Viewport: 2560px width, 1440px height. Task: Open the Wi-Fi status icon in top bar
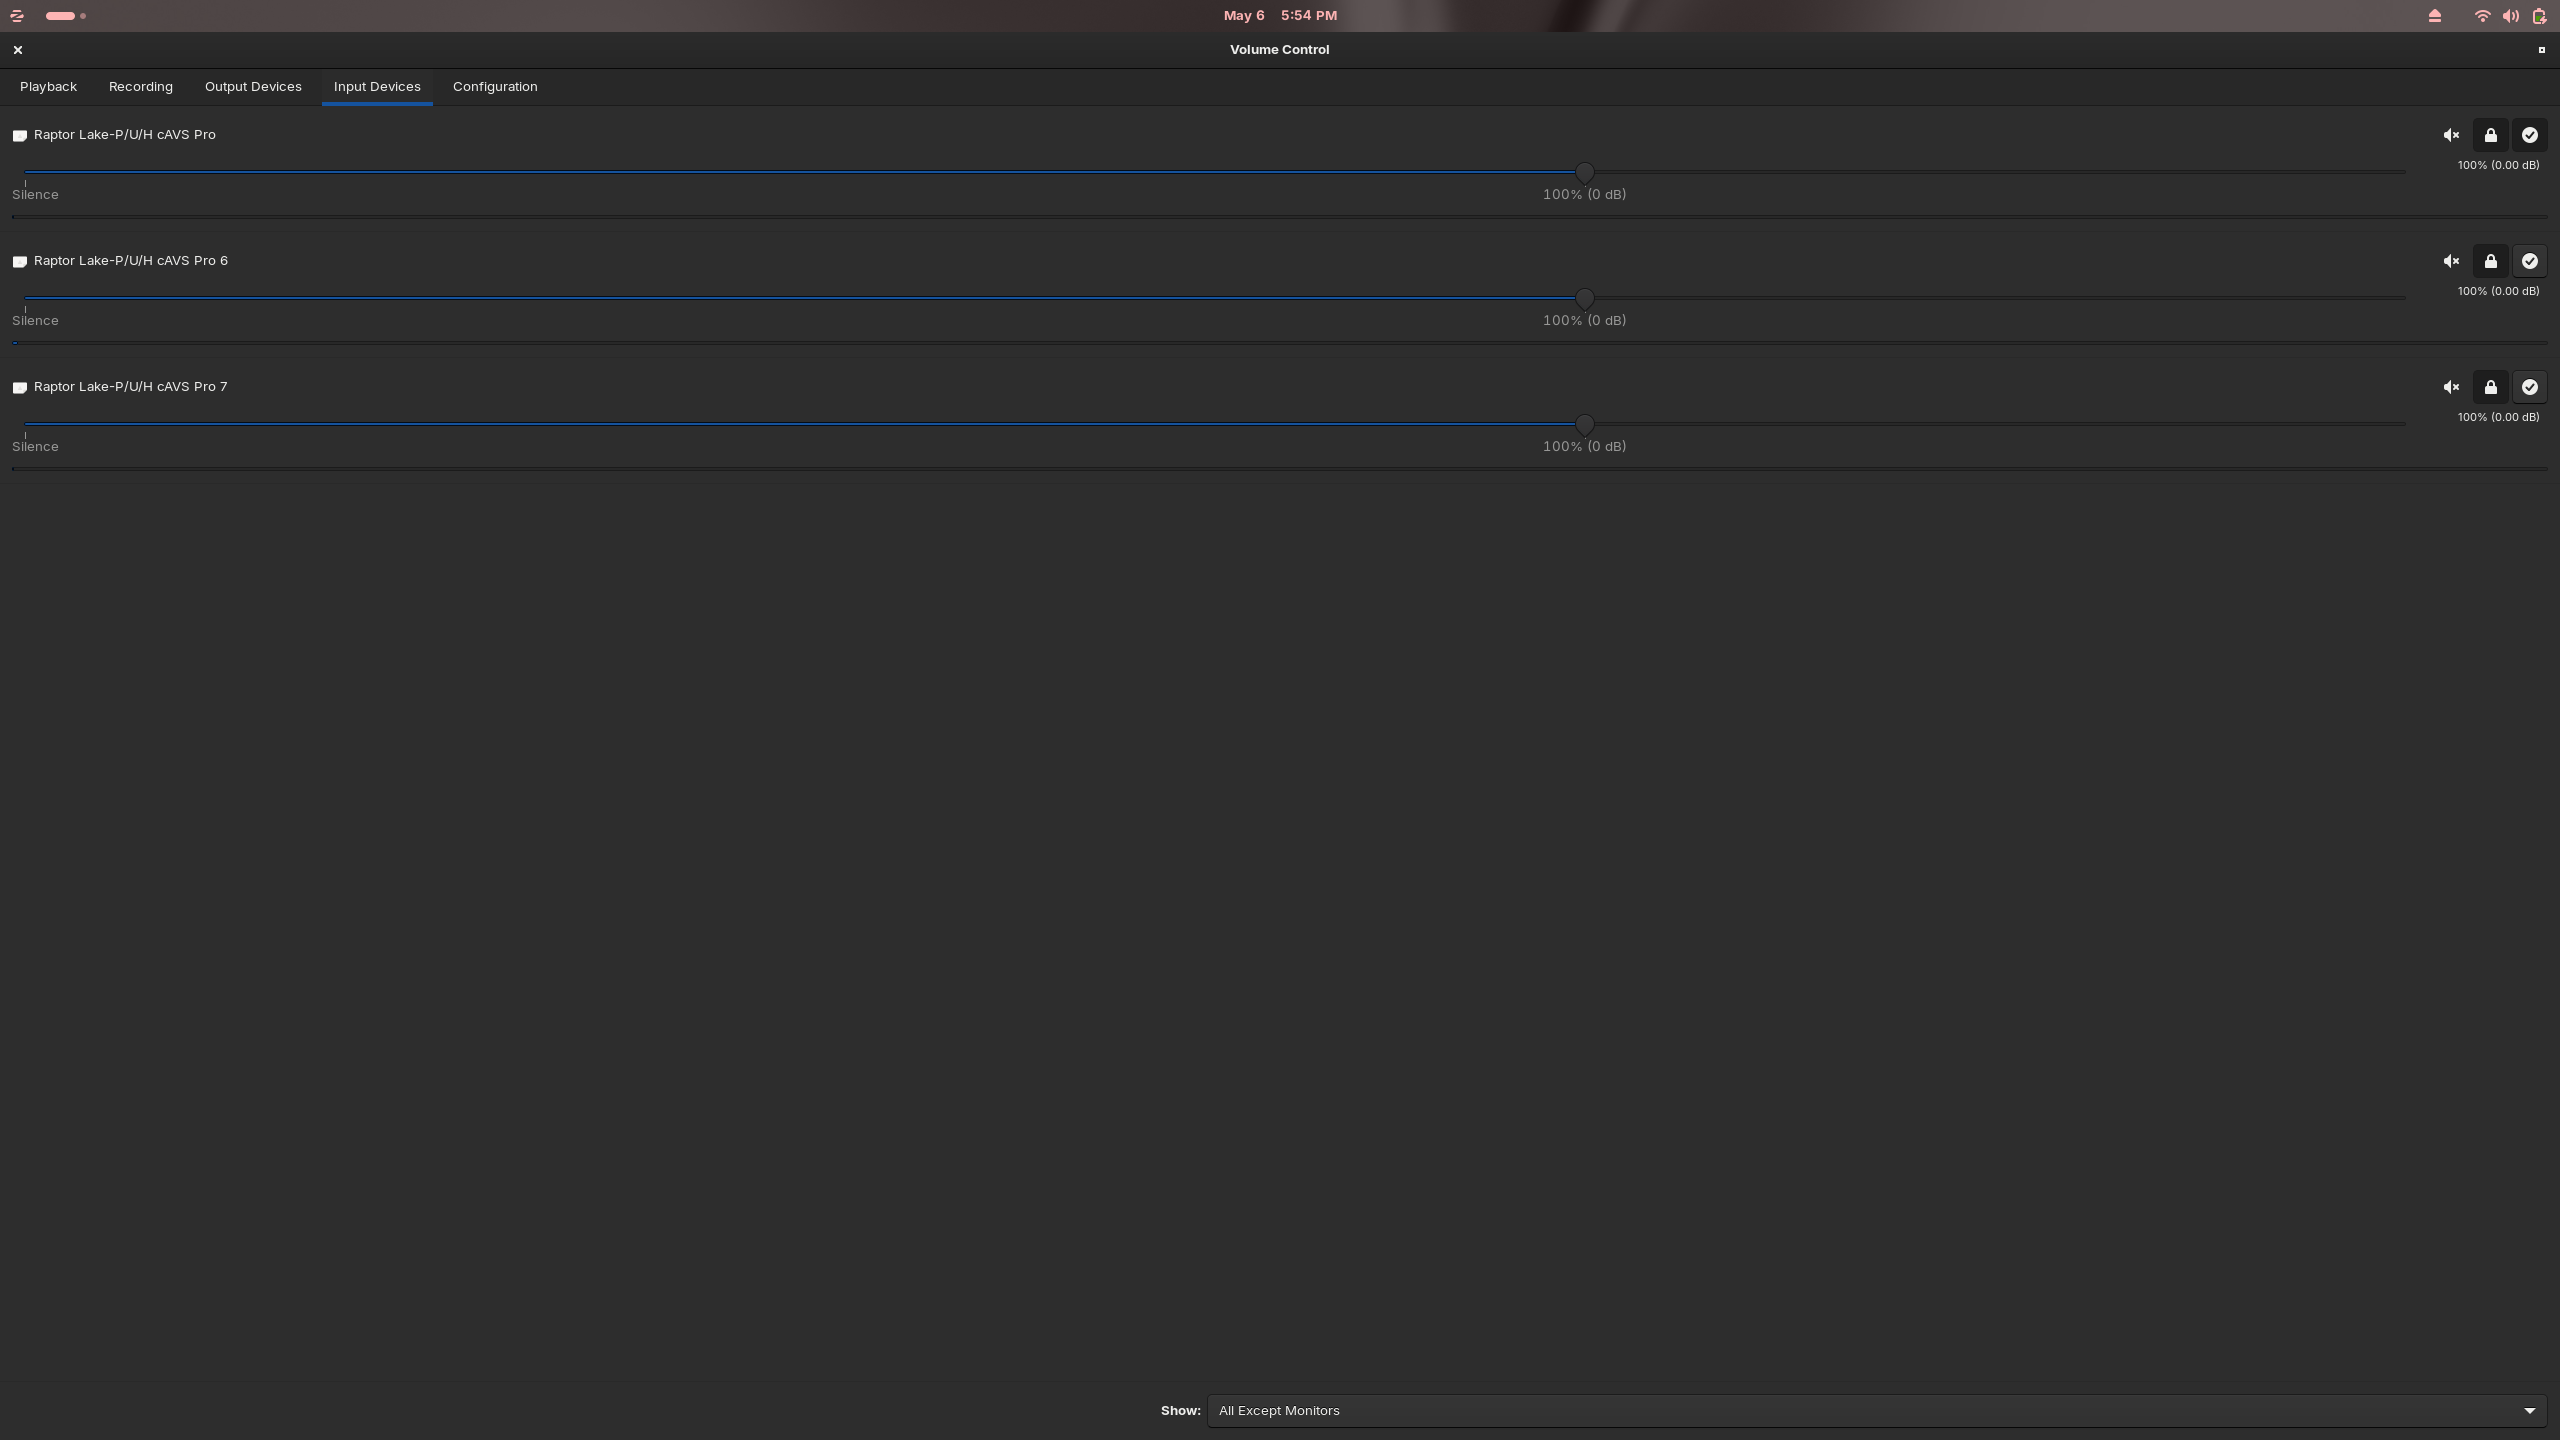pos(2482,16)
